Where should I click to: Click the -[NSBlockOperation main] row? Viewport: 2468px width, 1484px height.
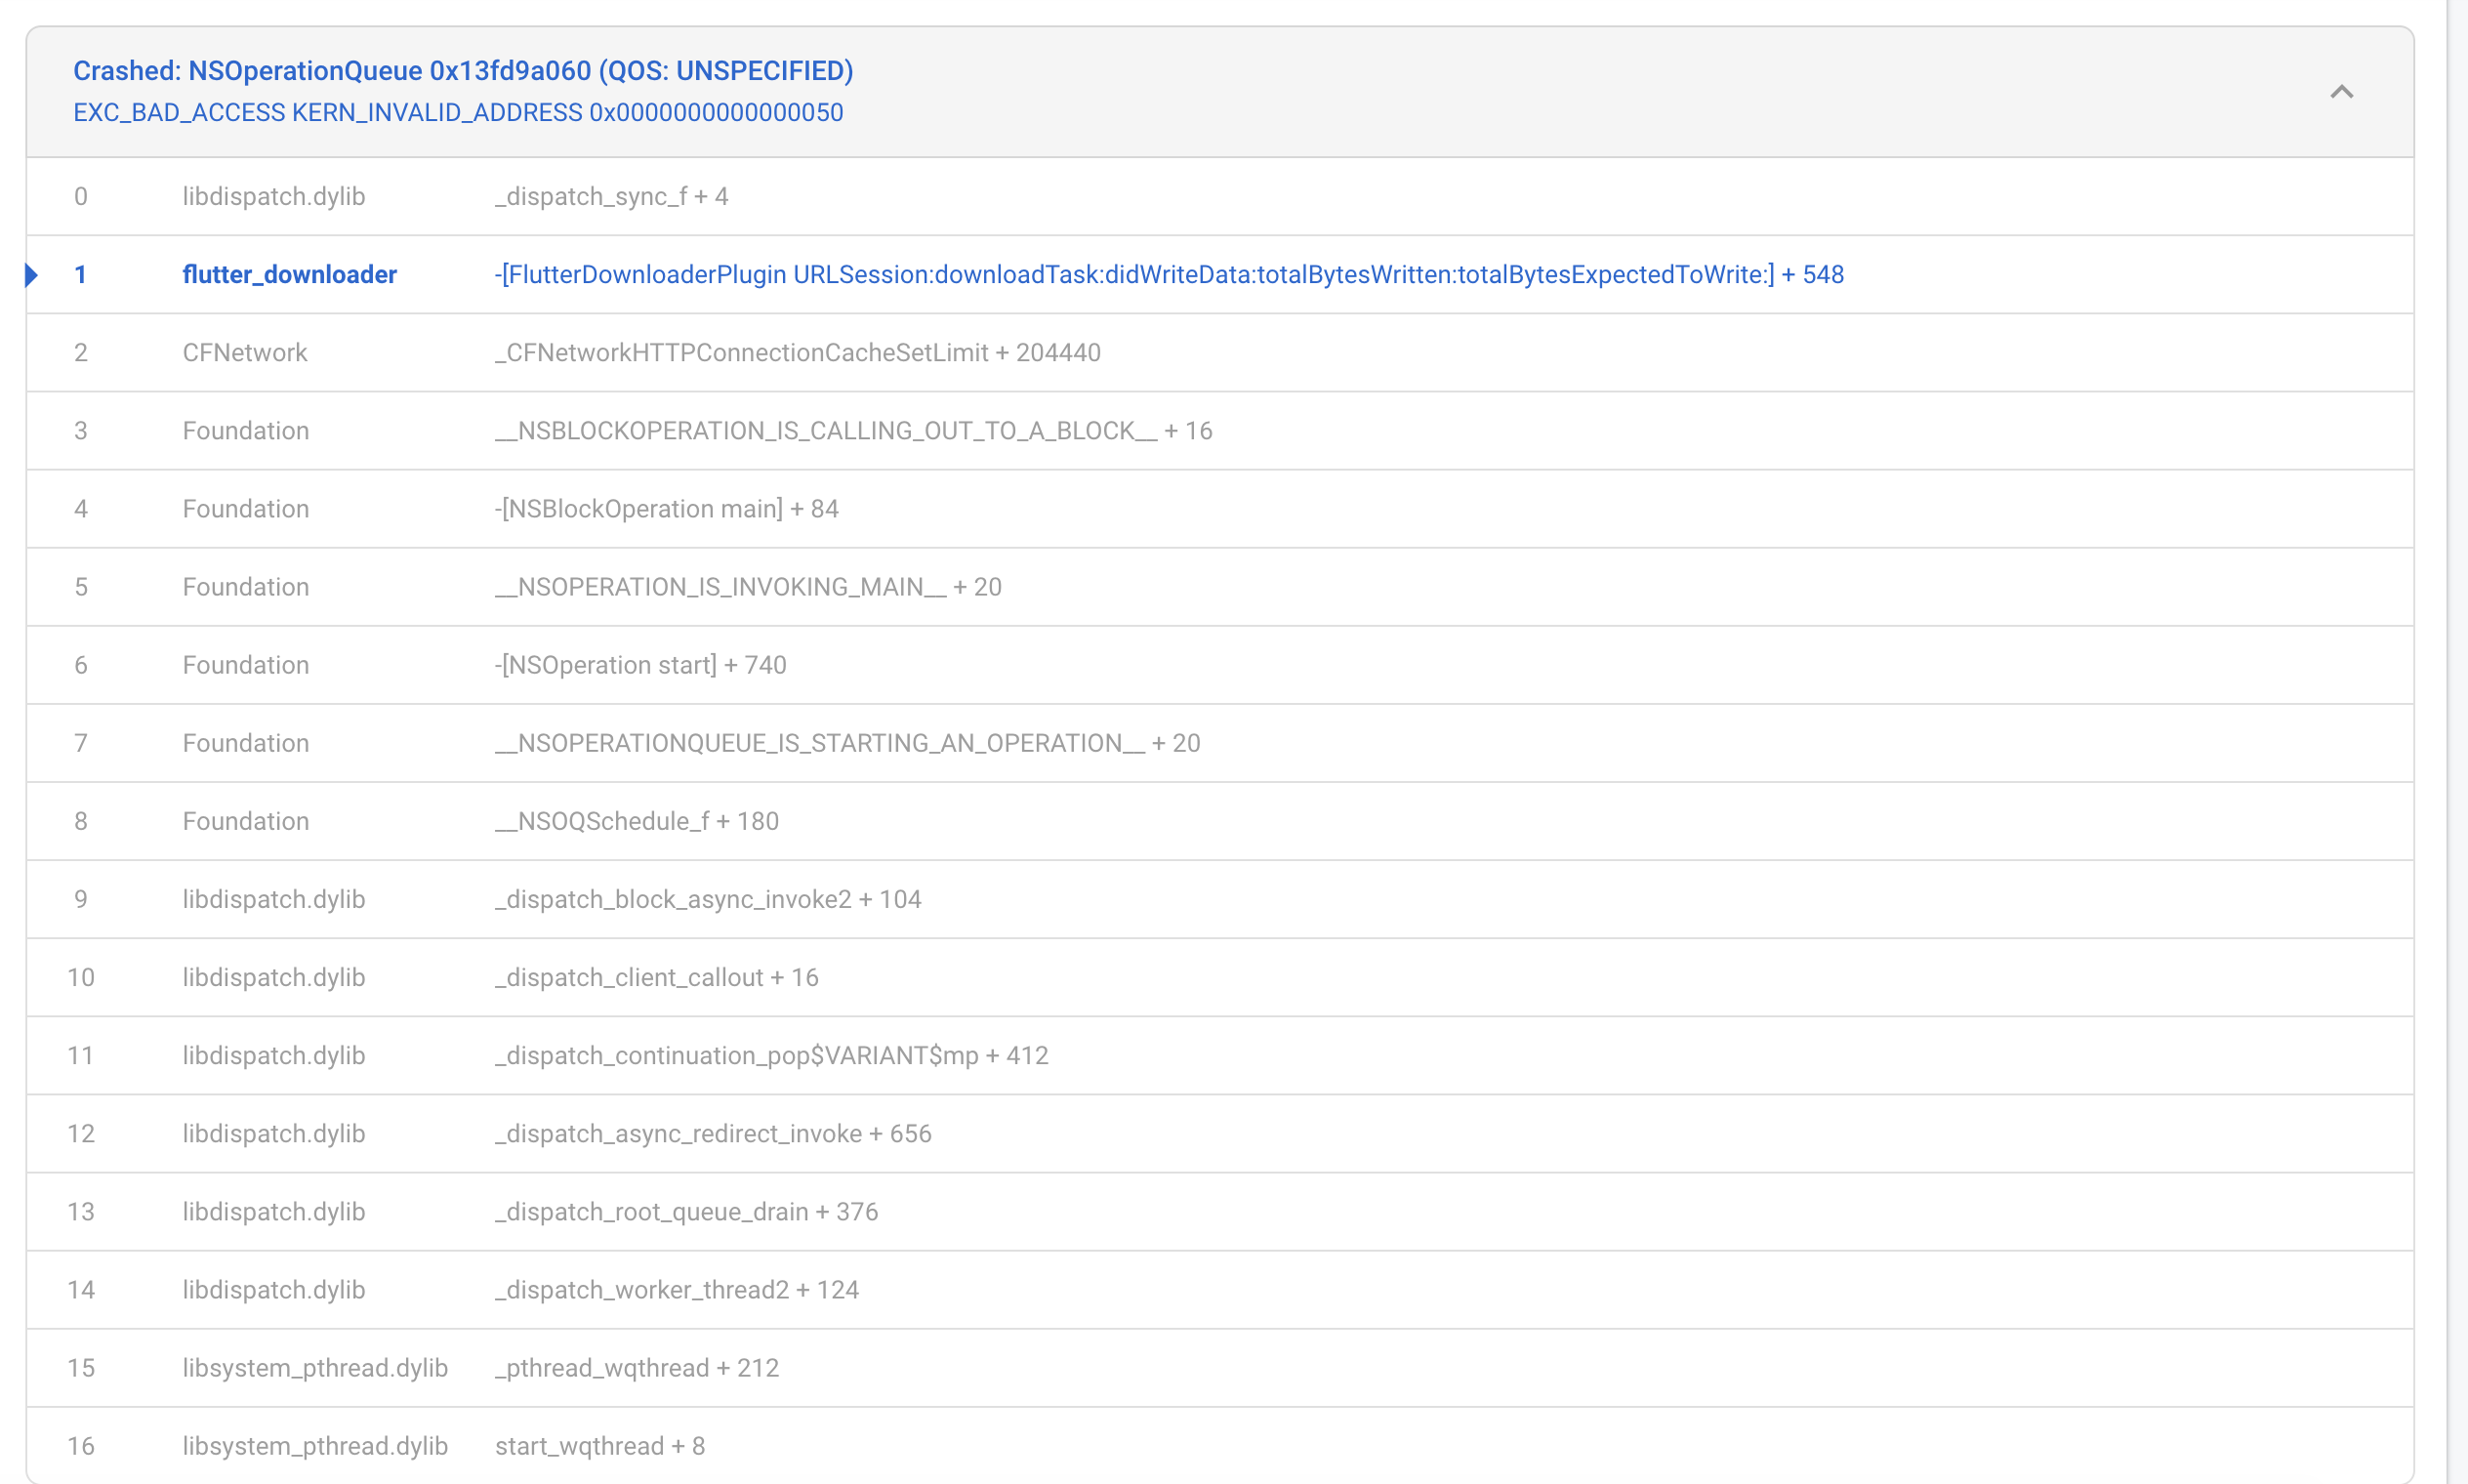click(x=667, y=508)
